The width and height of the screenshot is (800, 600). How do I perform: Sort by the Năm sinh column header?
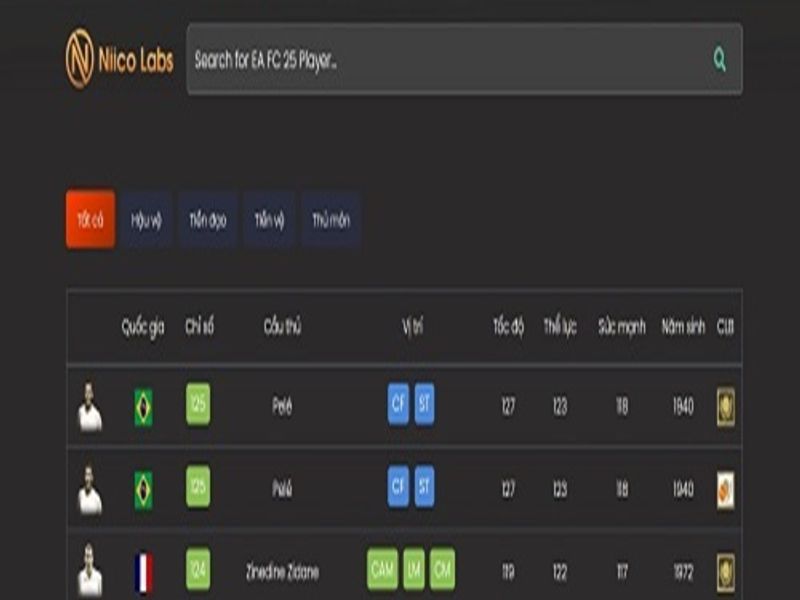coord(683,327)
